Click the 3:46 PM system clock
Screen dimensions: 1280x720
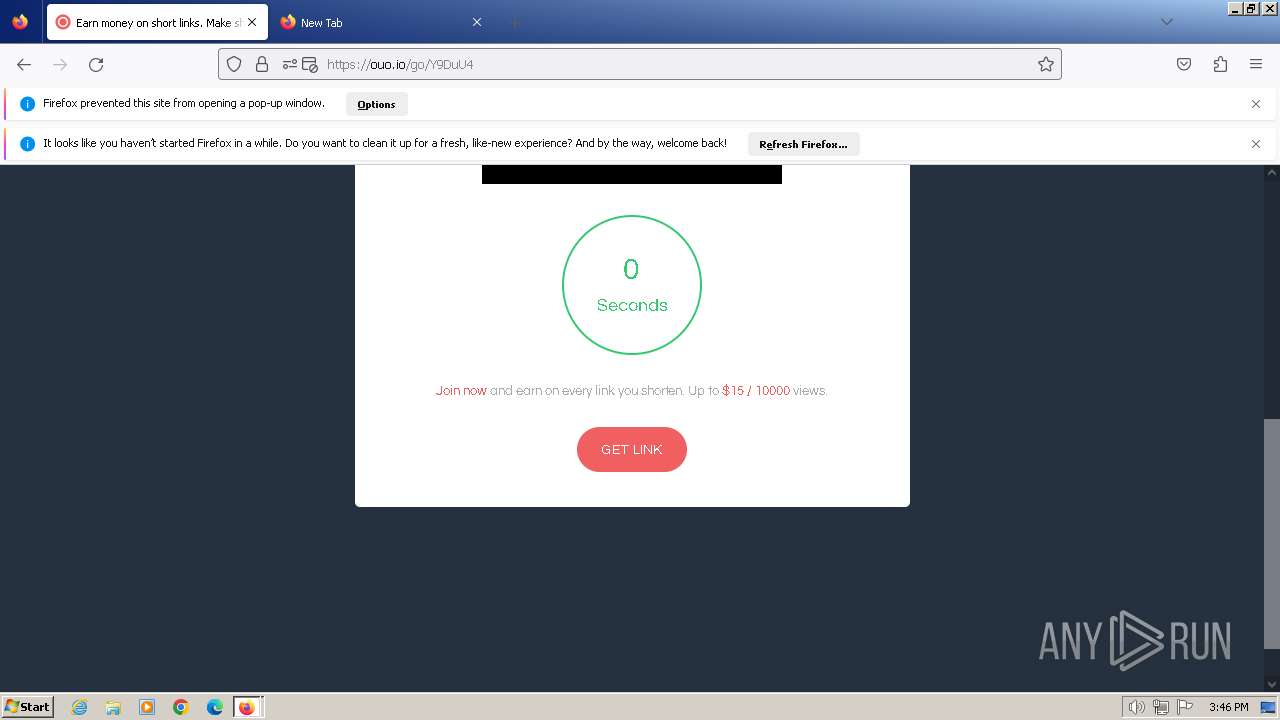click(x=1228, y=707)
